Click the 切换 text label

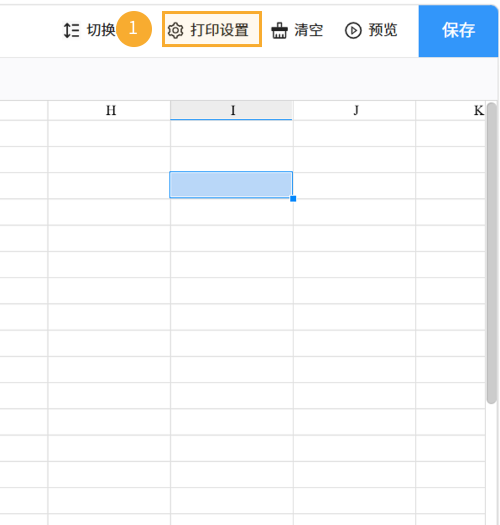pyautogui.click(x=101, y=30)
